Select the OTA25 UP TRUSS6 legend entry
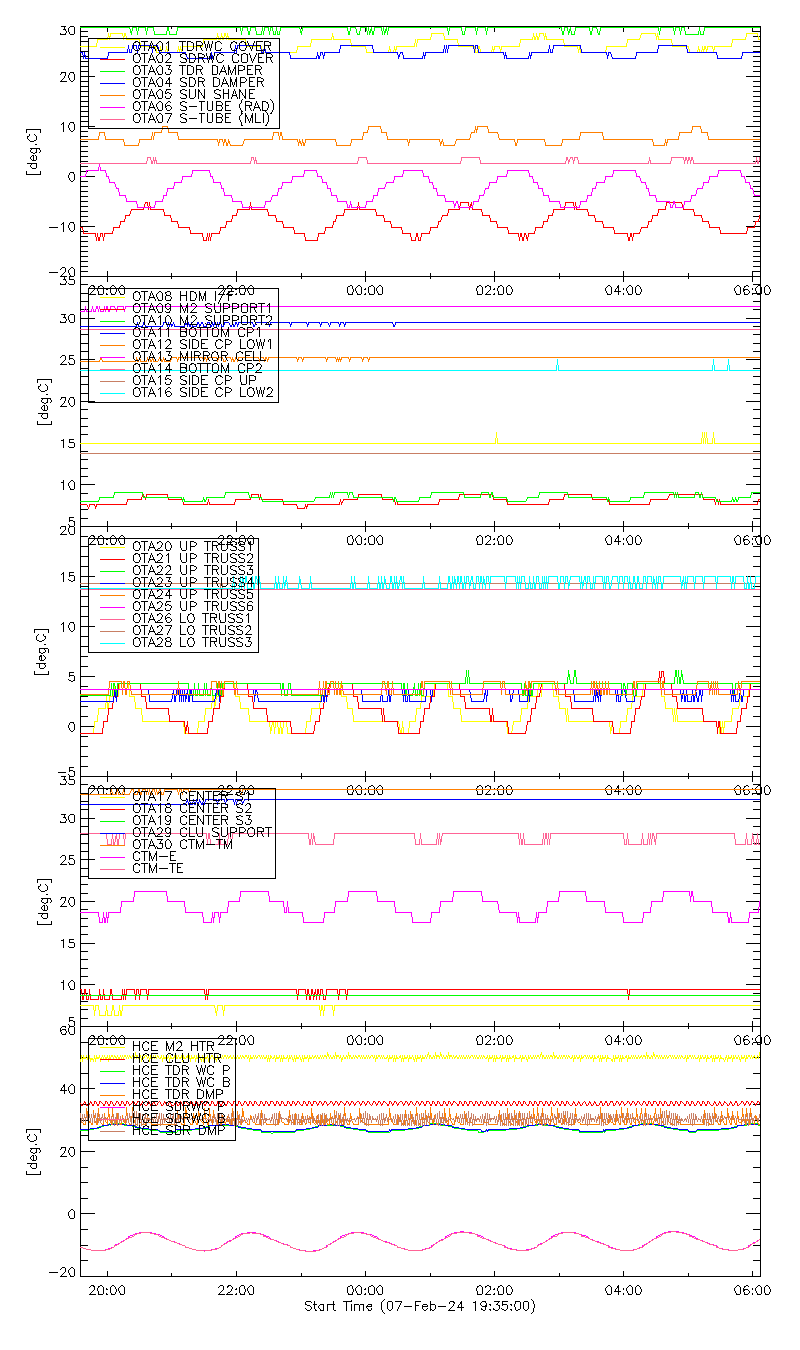 [192, 606]
